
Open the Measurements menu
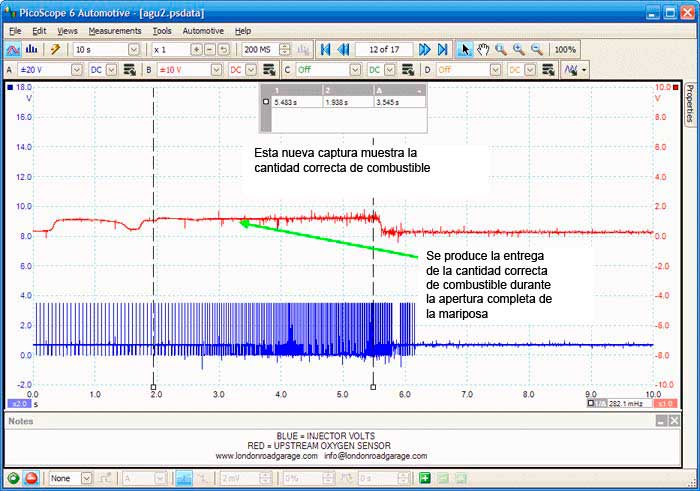click(114, 31)
